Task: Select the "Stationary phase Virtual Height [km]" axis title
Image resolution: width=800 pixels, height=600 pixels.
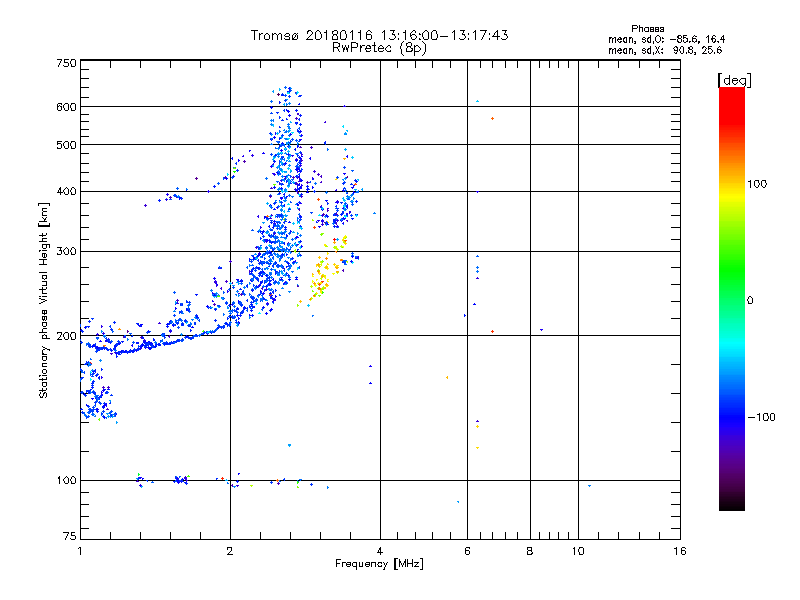Action: tap(43, 300)
